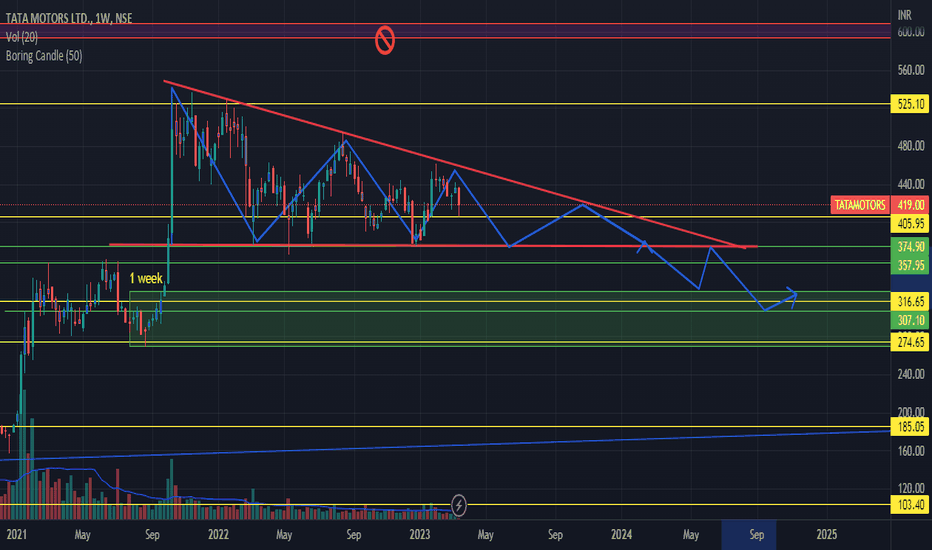Click the 480.00 price axis value
Screen dimensions: 932x550
(911, 146)
